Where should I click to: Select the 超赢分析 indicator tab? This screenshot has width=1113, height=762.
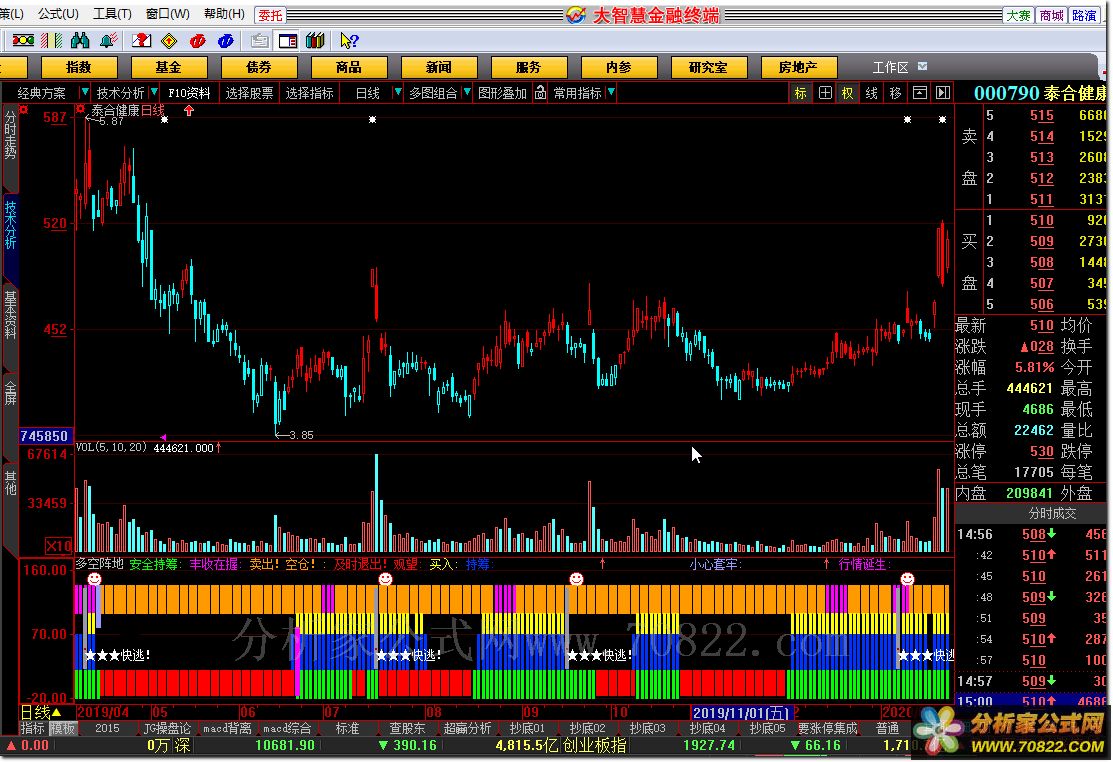click(x=467, y=728)
